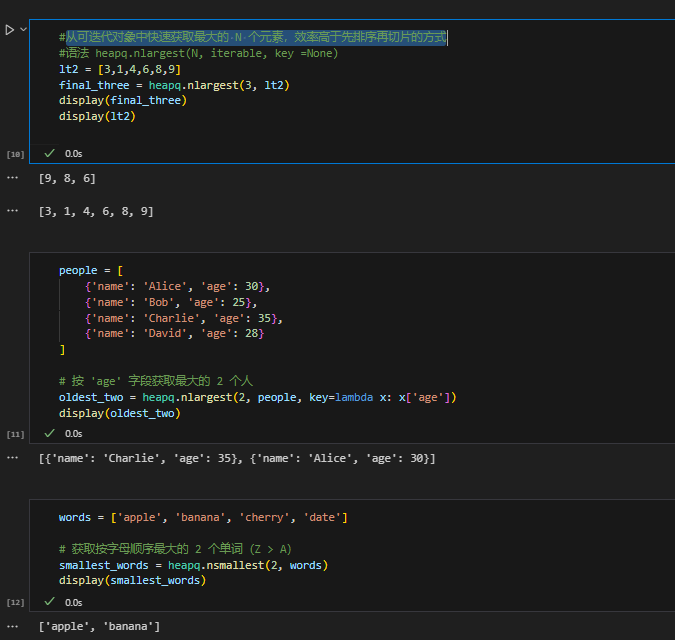Click 0.0s execution time in people cell
This screenshot has height=640, width=675.
click(74, 433)
